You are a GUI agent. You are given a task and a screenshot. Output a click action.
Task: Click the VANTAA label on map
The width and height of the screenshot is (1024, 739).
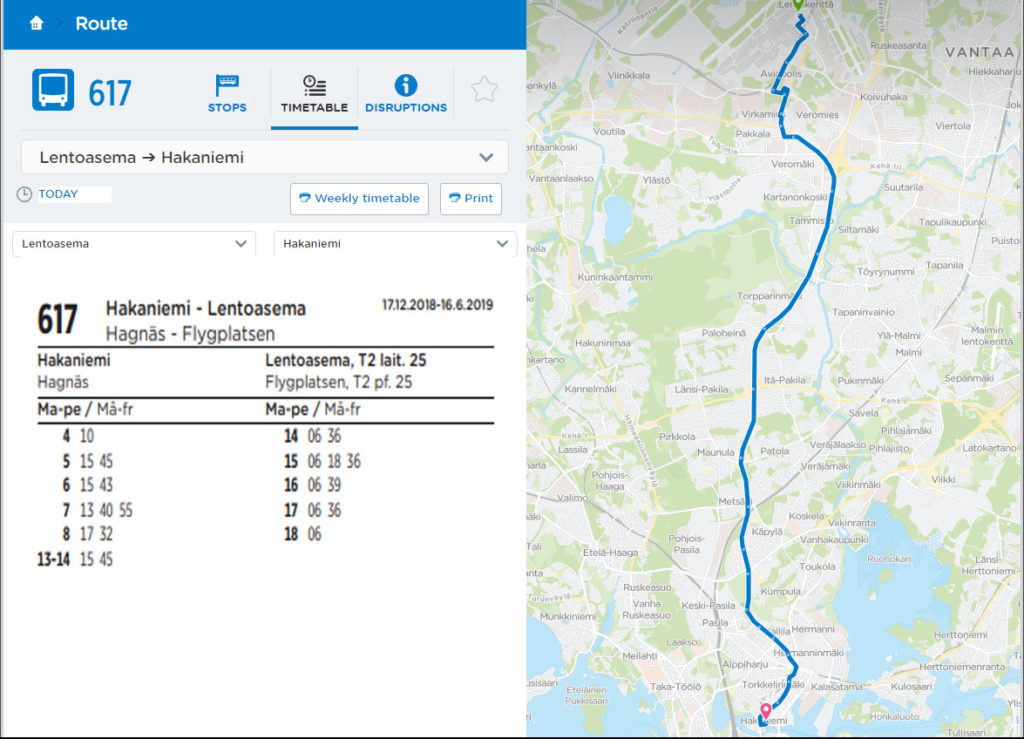(x=980, y=52)
